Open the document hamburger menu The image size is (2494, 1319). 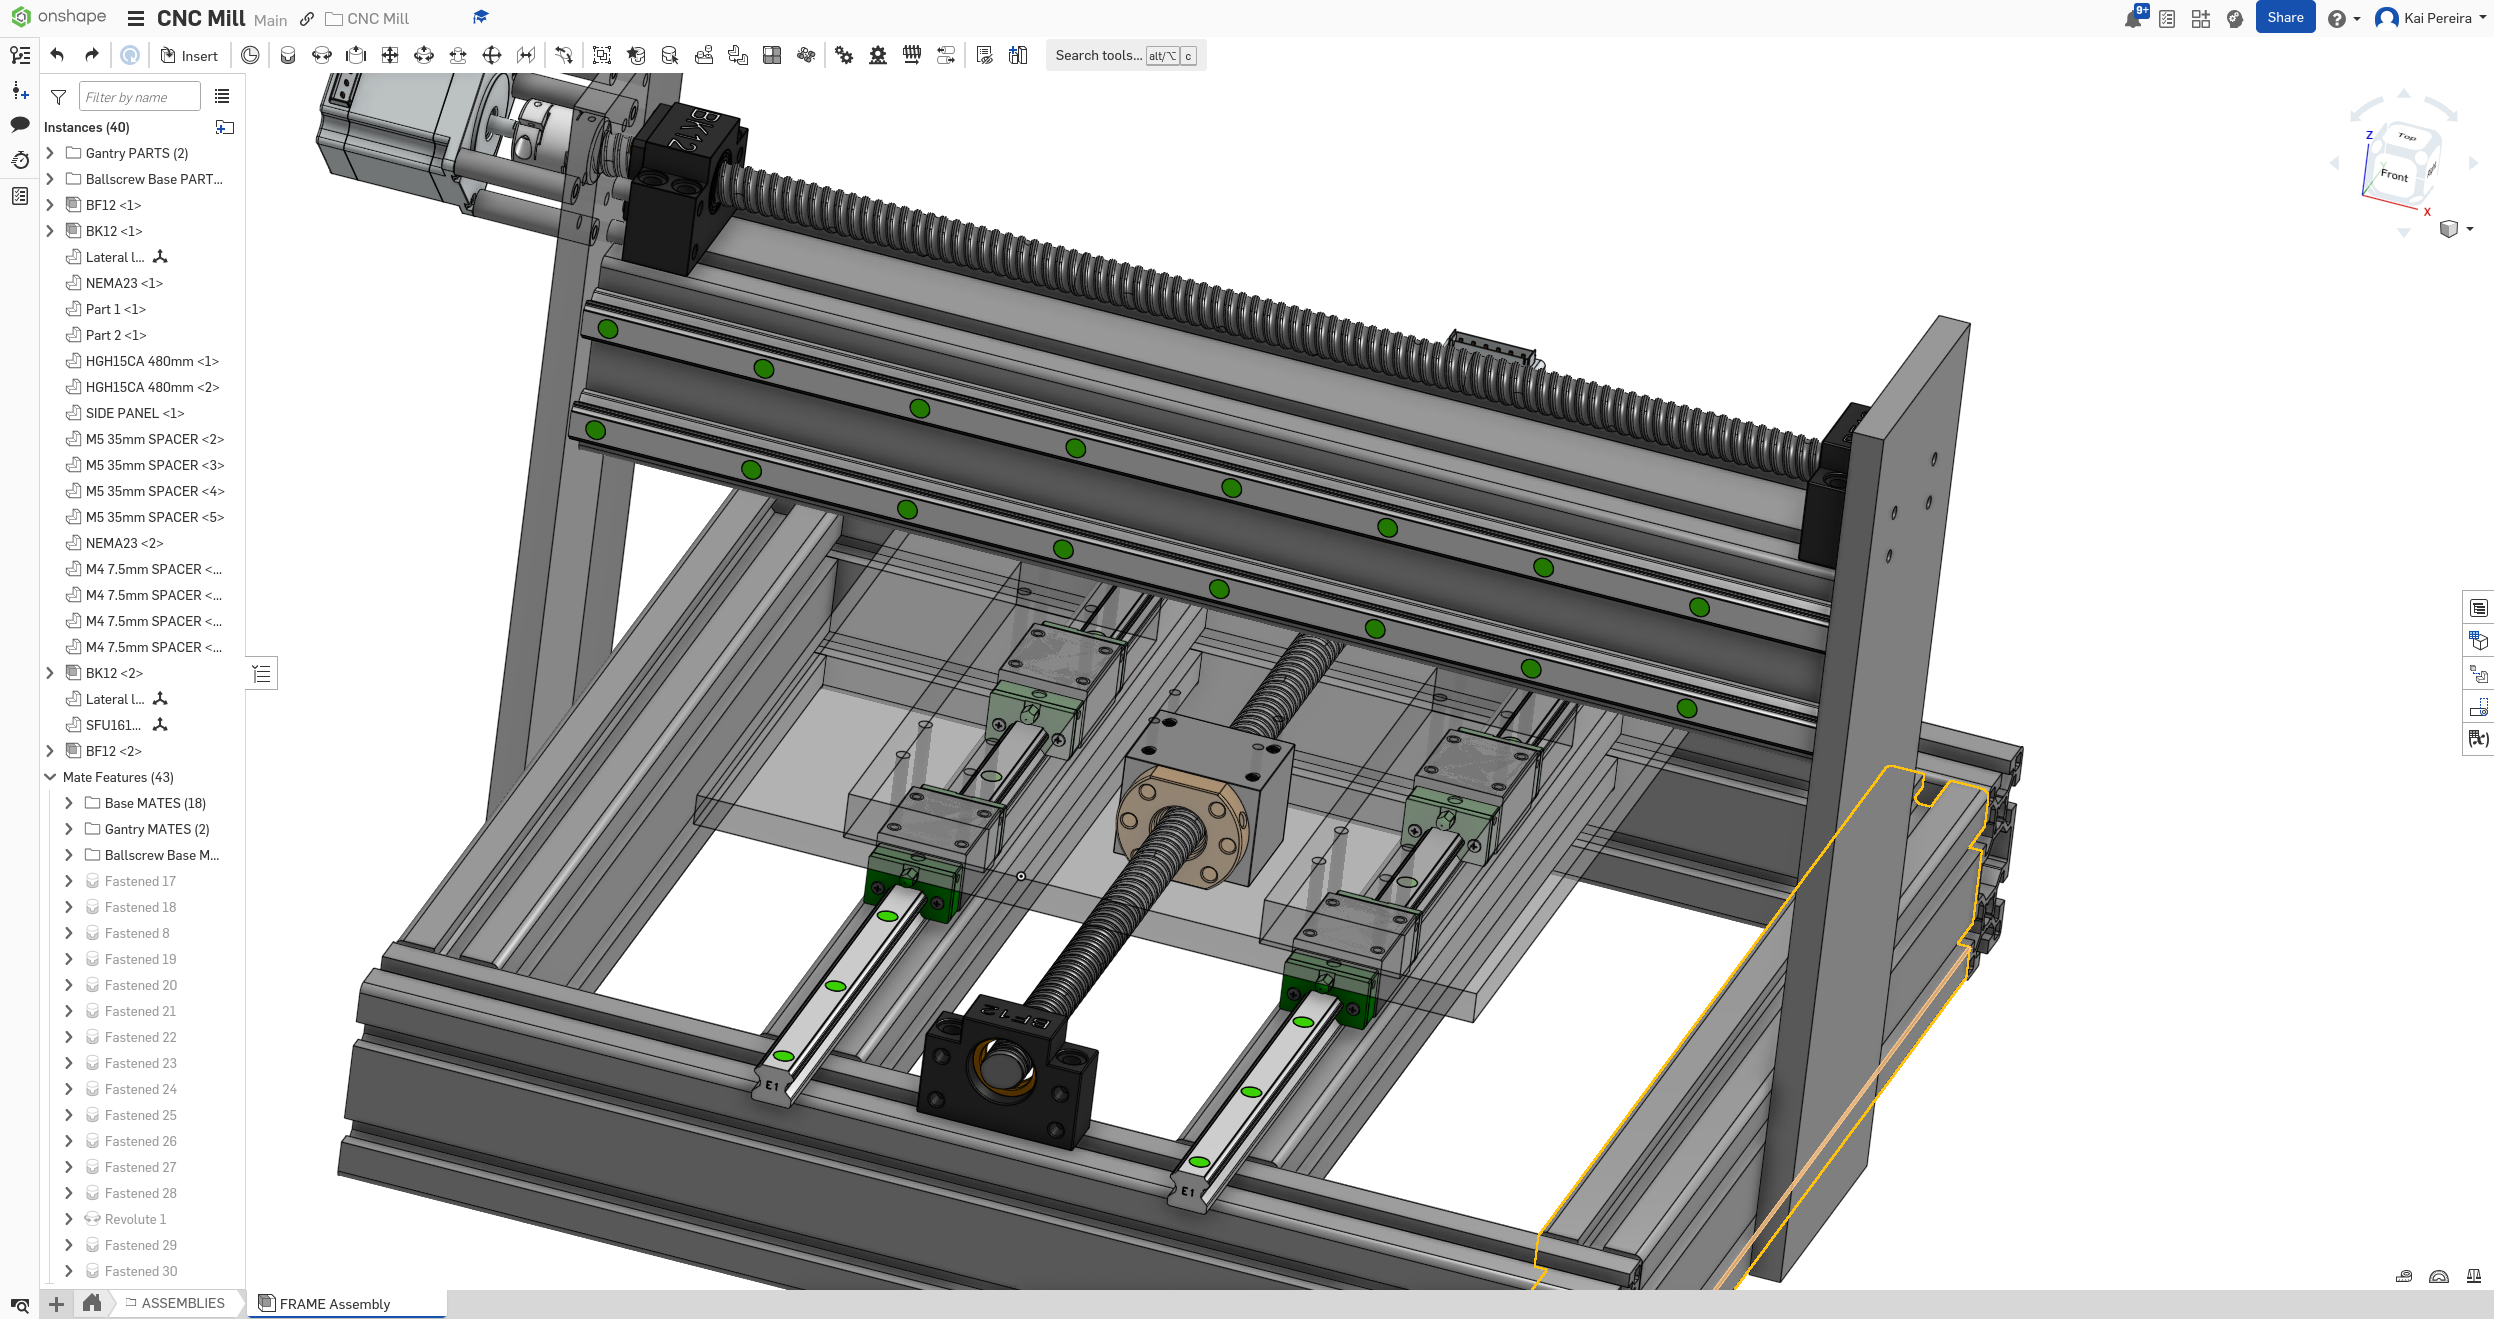pyautogui.click(x=135, y=18)
